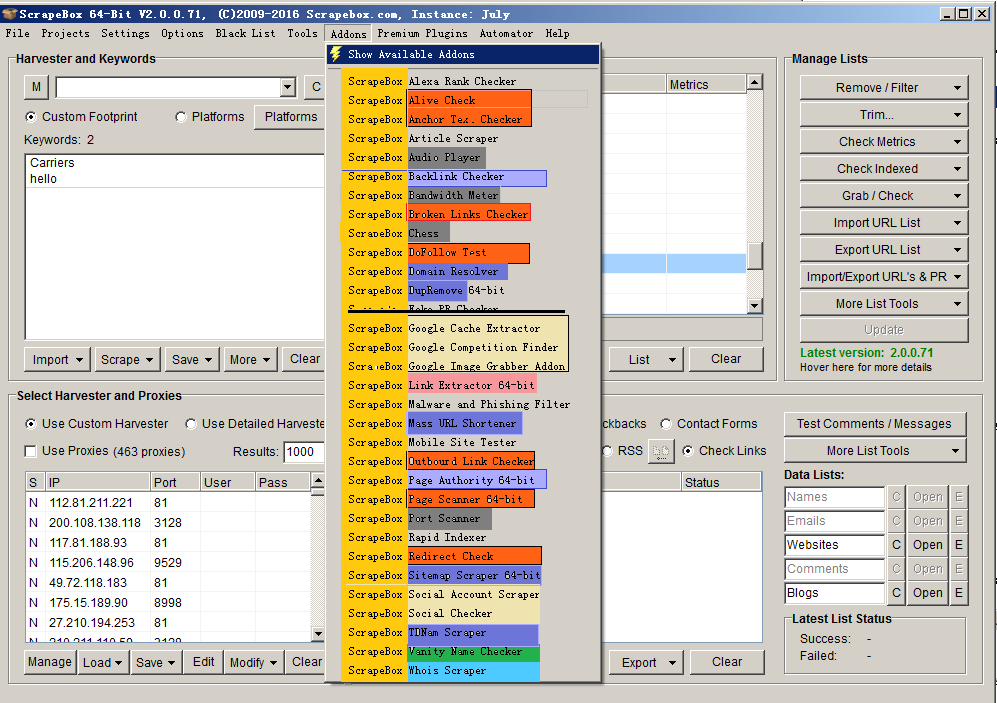The height and width of the screenshot is (703, 997).
Task: Click the Platforms button
Action: (291, 117)
